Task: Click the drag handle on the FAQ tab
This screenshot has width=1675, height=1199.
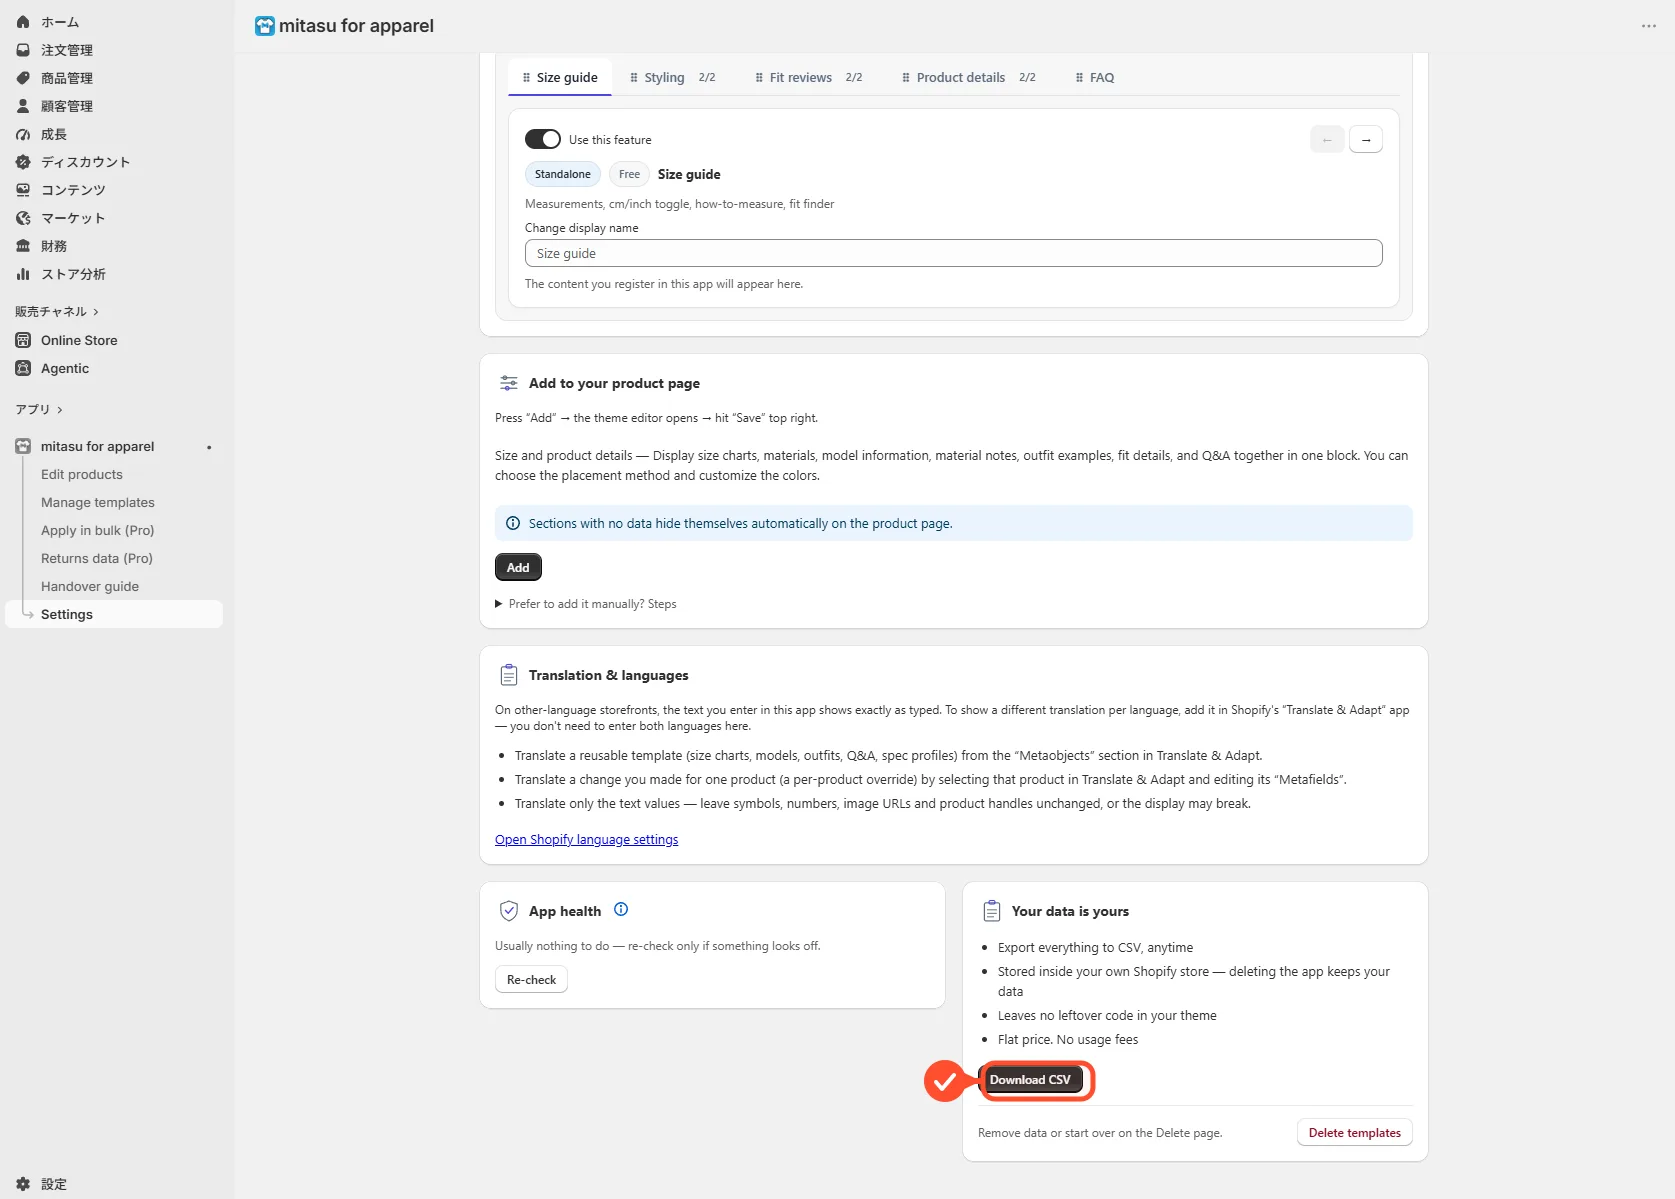Action: tap(1079, 77)
